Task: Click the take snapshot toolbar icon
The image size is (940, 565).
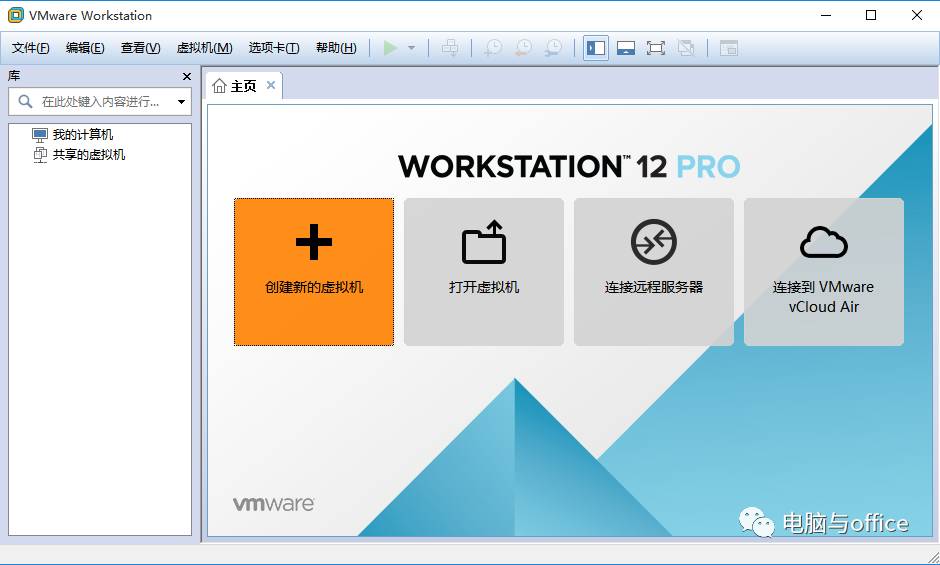Action: click(x=493, y=47)
